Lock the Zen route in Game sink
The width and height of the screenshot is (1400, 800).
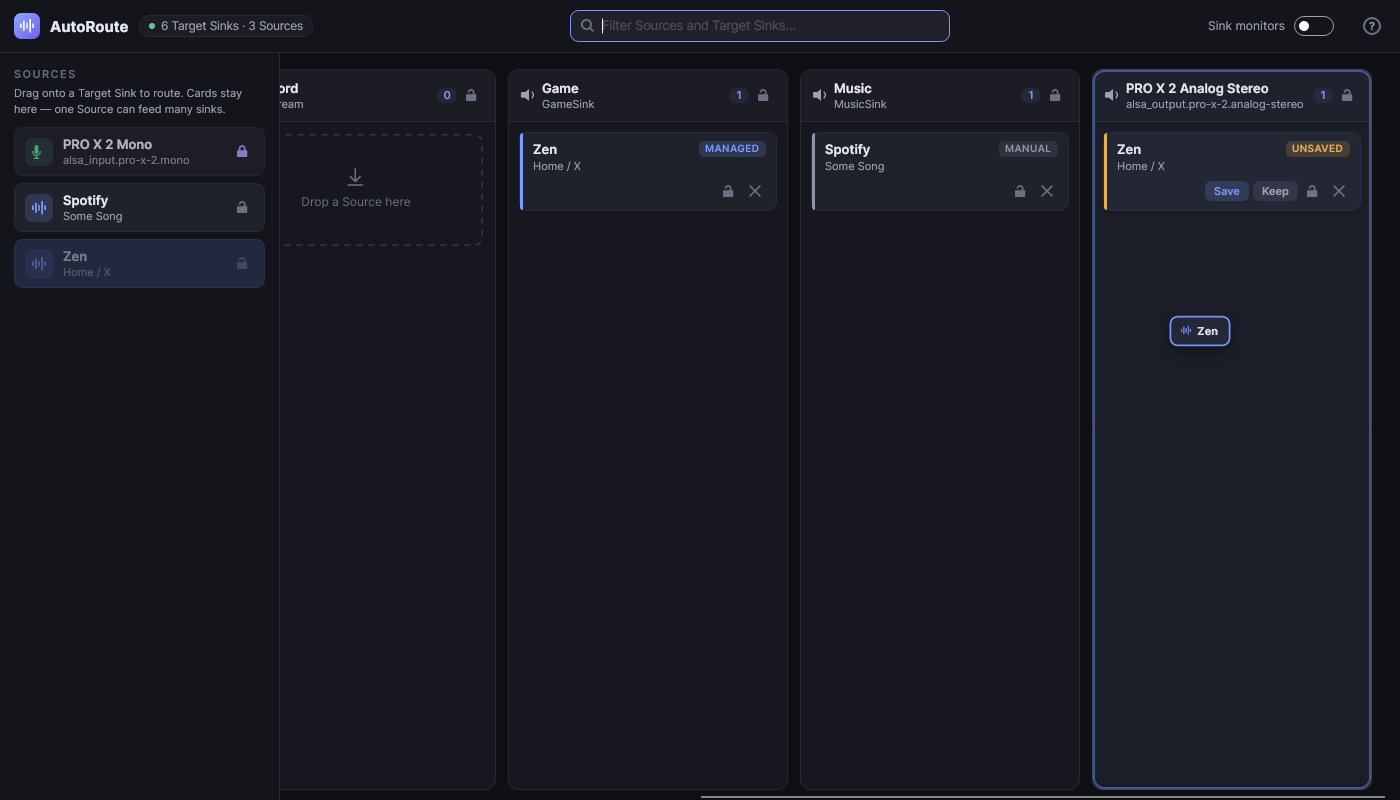coord(728,191)
